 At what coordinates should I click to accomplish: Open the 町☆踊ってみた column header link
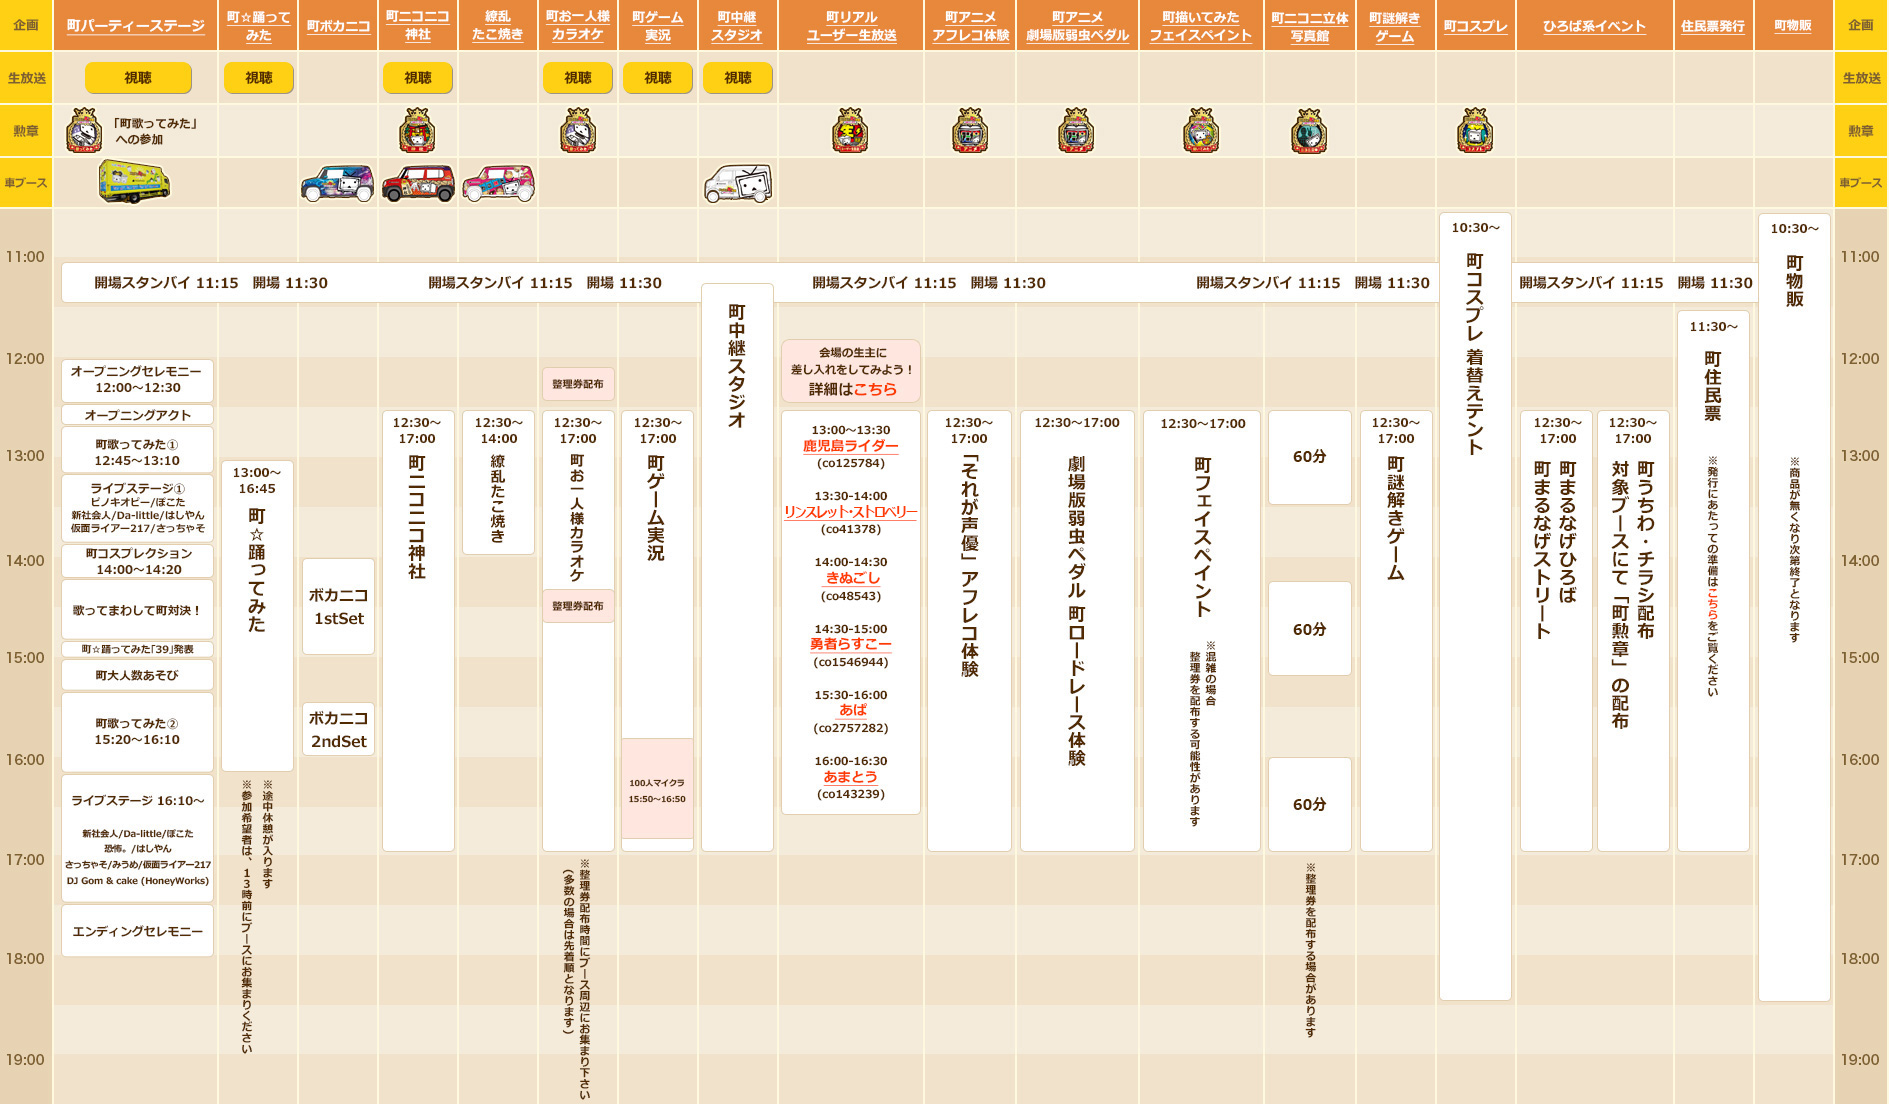click(x=258, y=26)
